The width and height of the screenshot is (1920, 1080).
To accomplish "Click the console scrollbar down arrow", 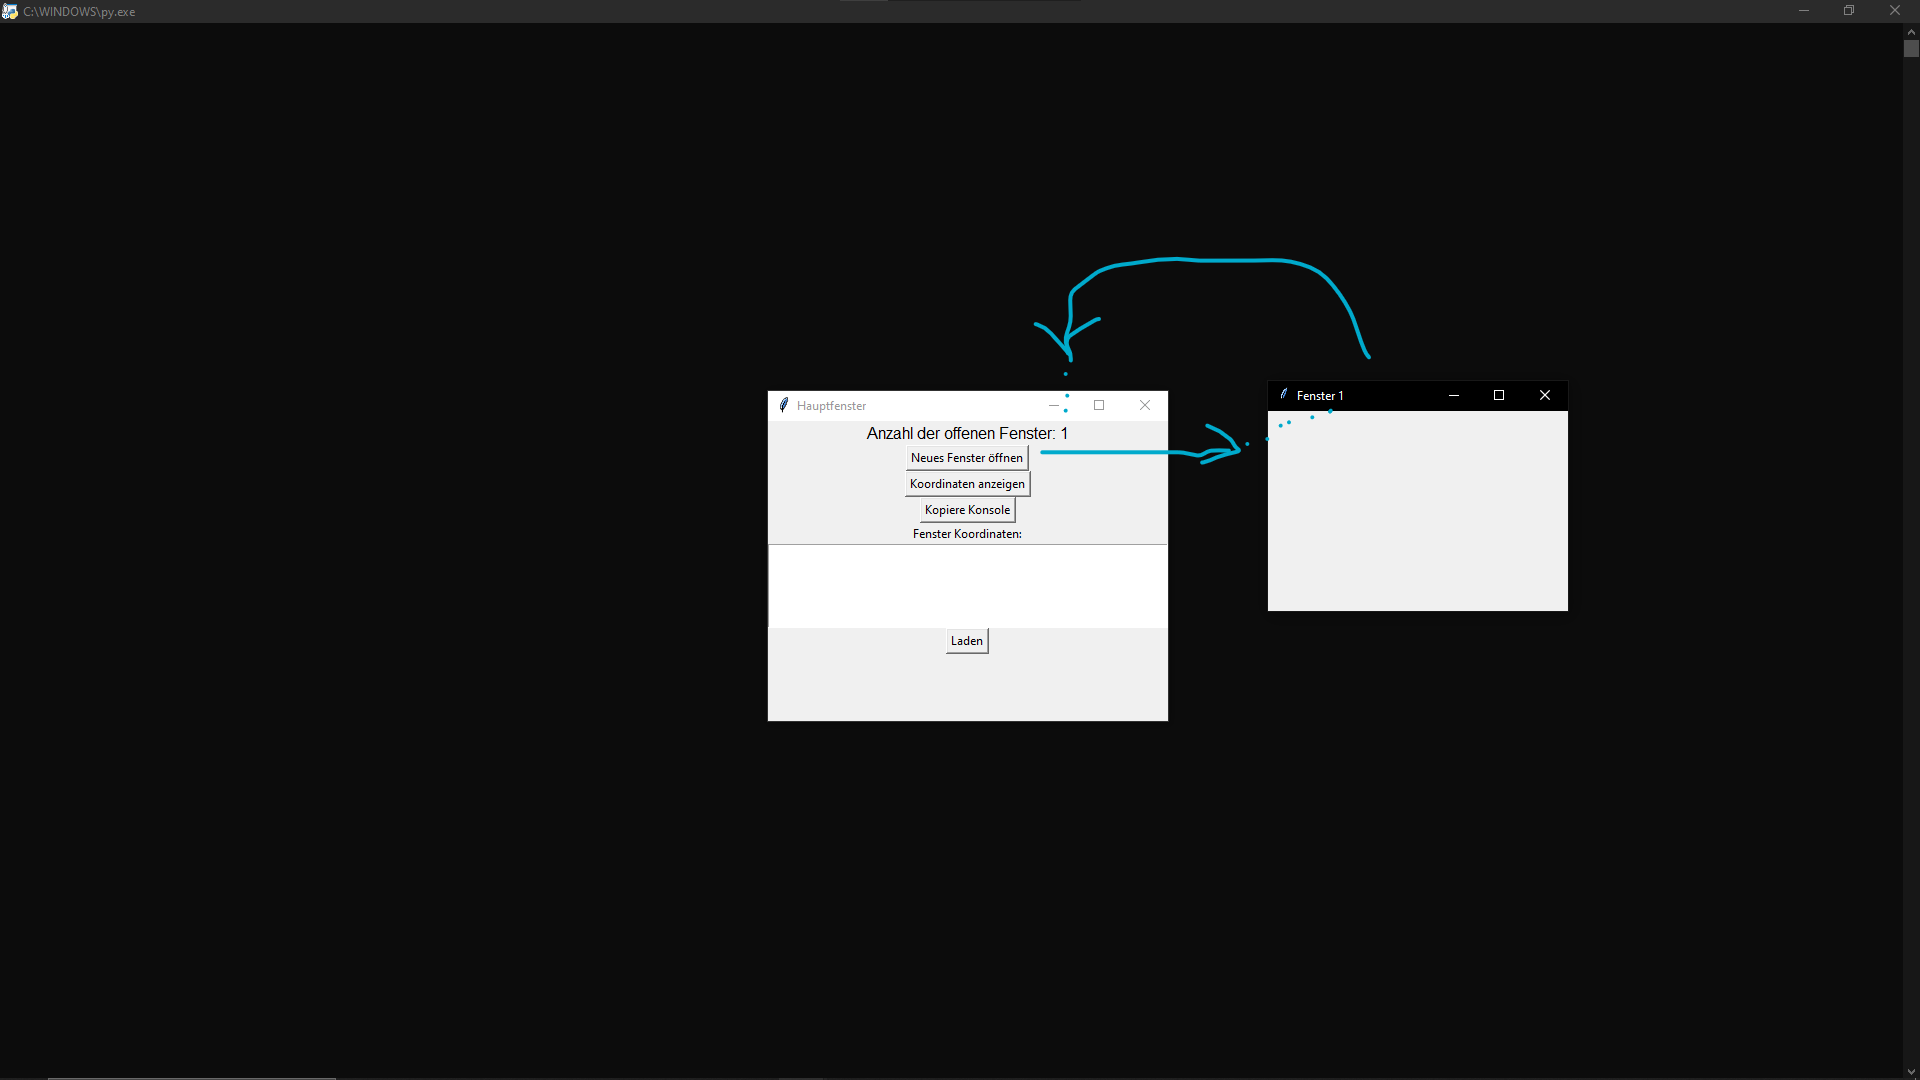I will click(x=1911, y=1072).
